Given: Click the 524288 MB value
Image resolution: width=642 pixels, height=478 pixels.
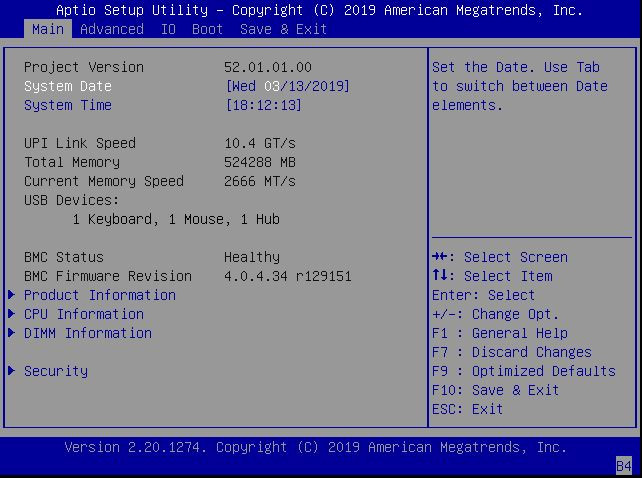Looking at the screenshot, I should click(x=260, y=162).
